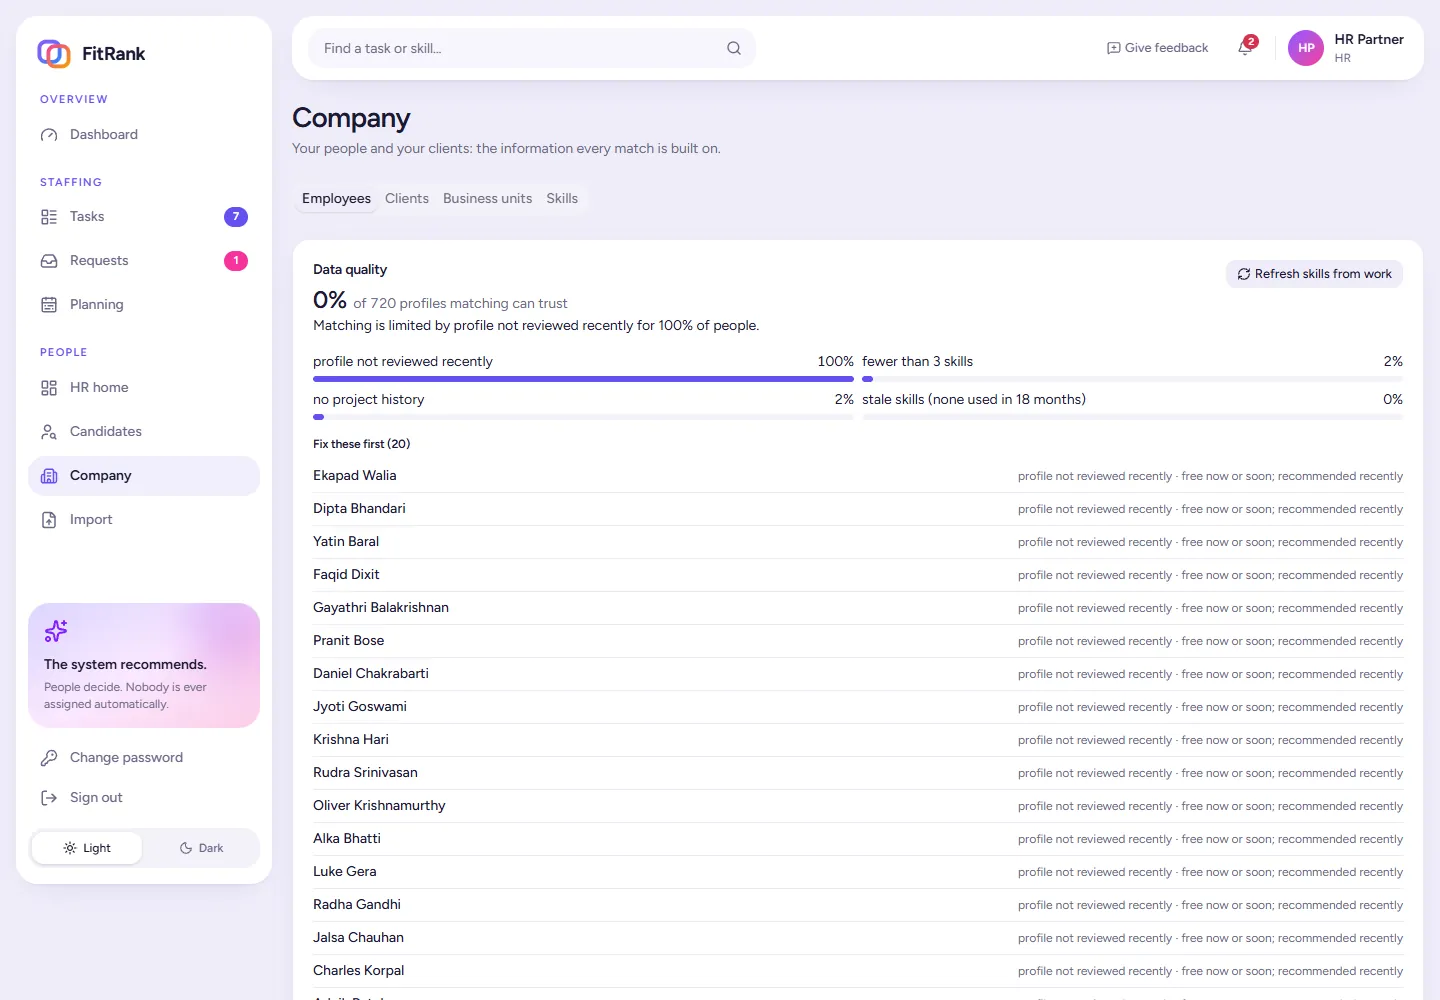Screen dimensions: 1440x1000
Task: Click the stale skills progress bar
Action: tap(1132, 417)
